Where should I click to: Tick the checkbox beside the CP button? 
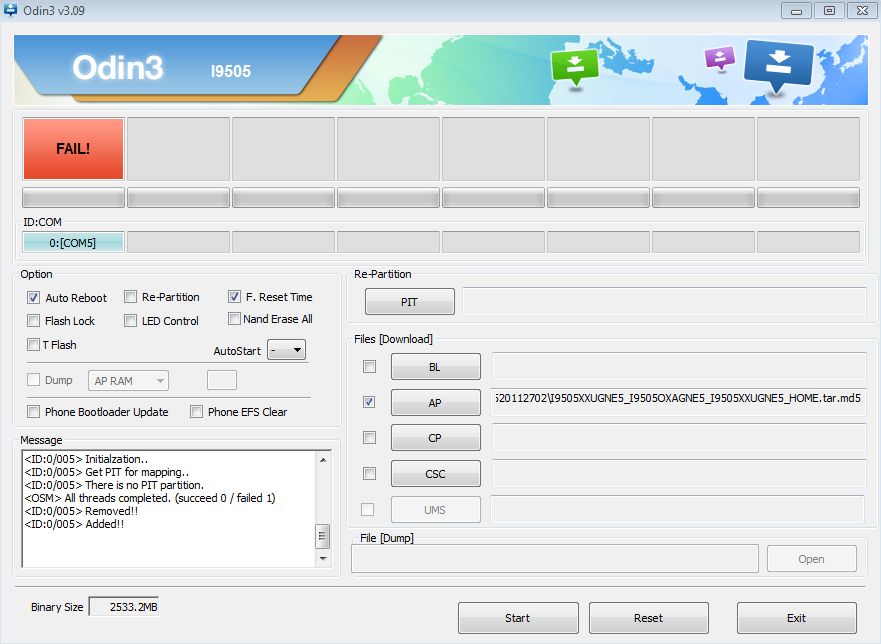pyautogui.click(x=369, y=437)
